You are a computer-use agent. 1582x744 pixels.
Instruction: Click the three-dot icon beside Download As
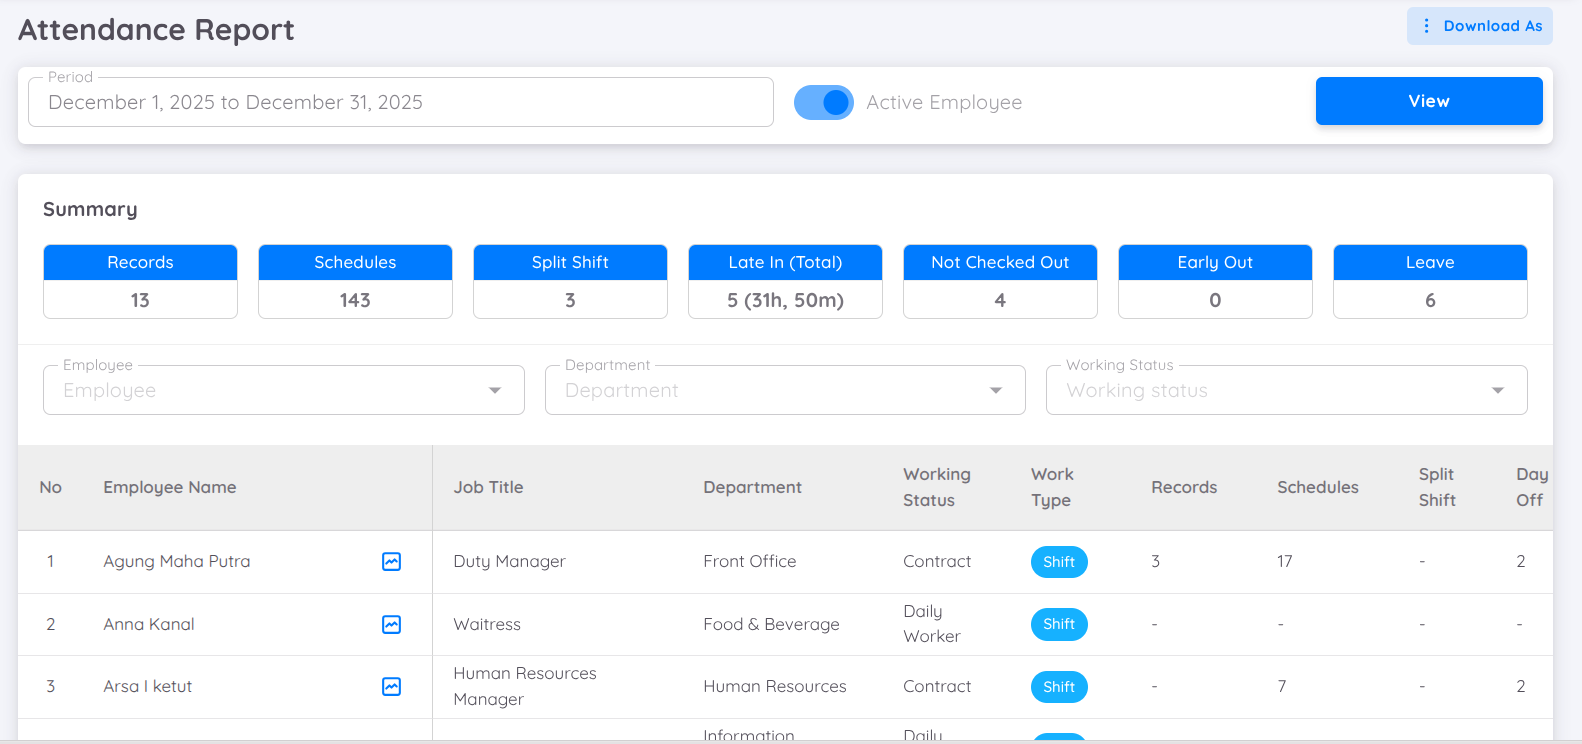[1426, 26]
